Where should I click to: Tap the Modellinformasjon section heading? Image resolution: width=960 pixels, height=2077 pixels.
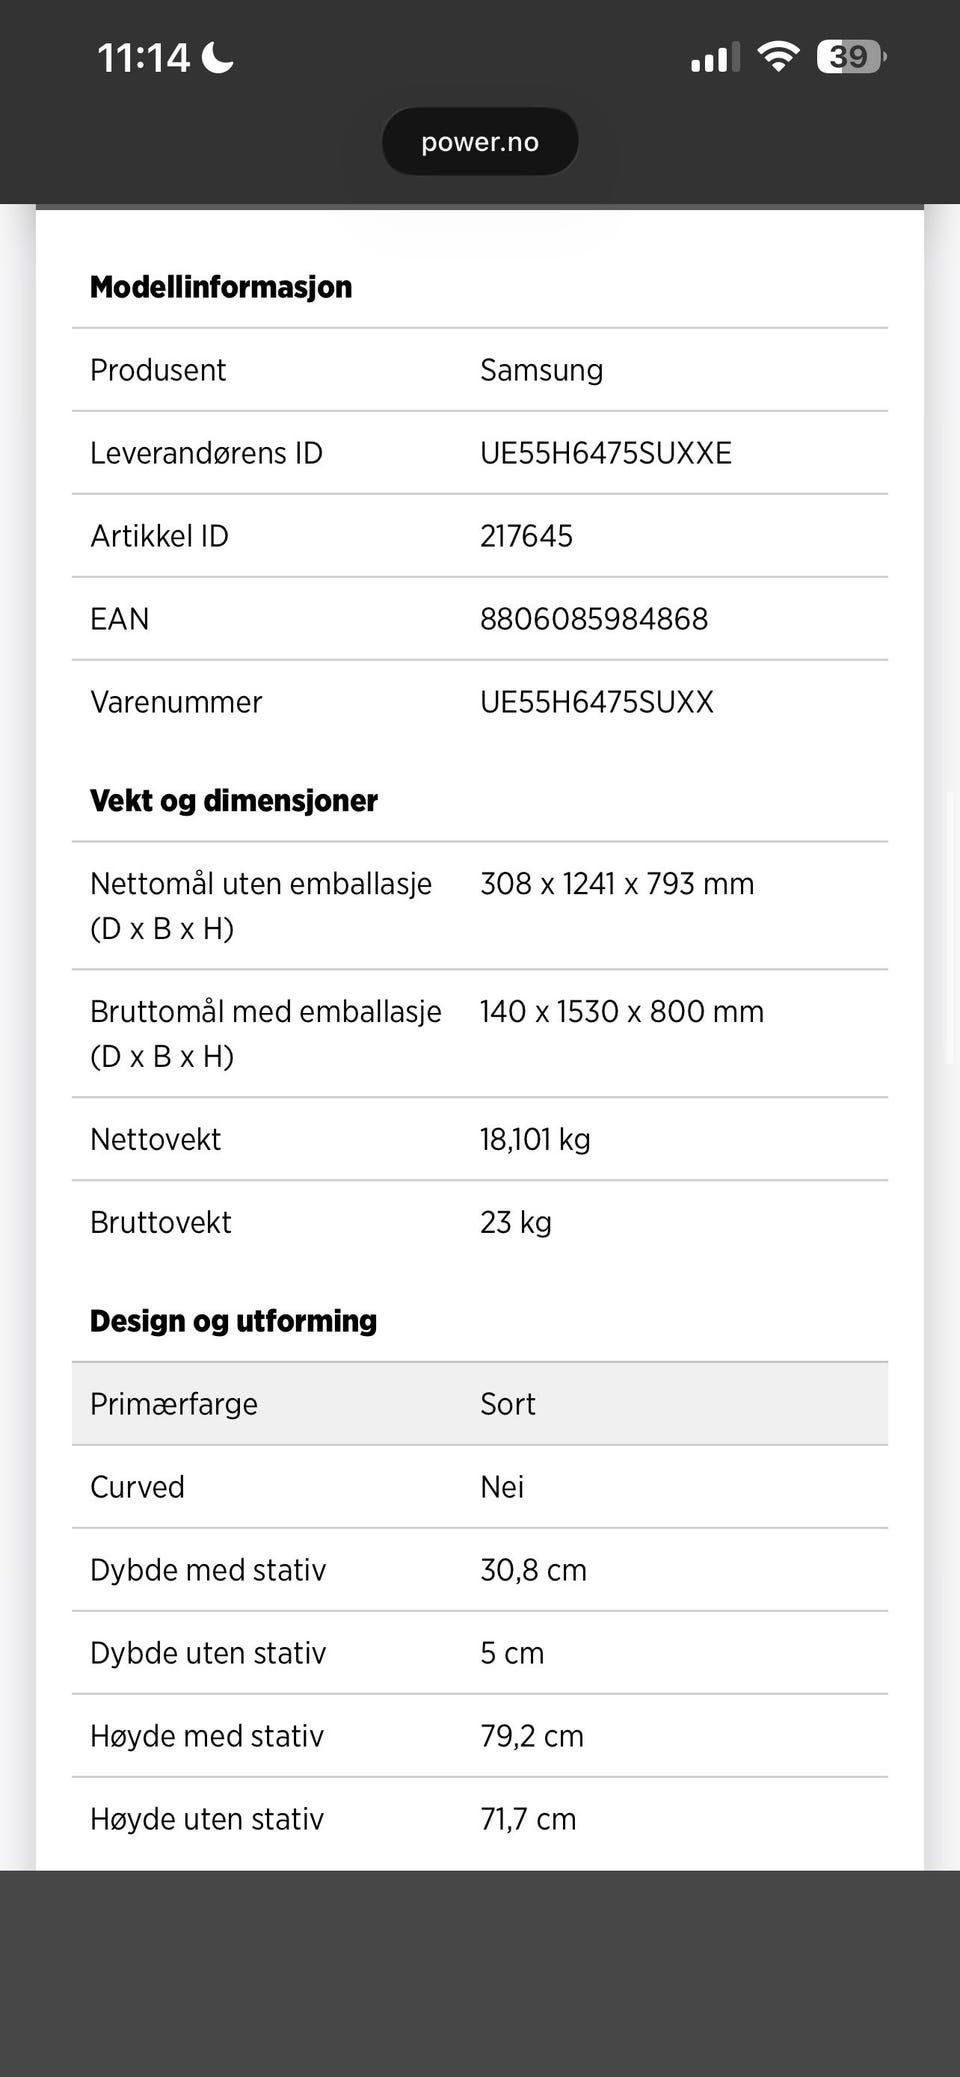point(221,287)
